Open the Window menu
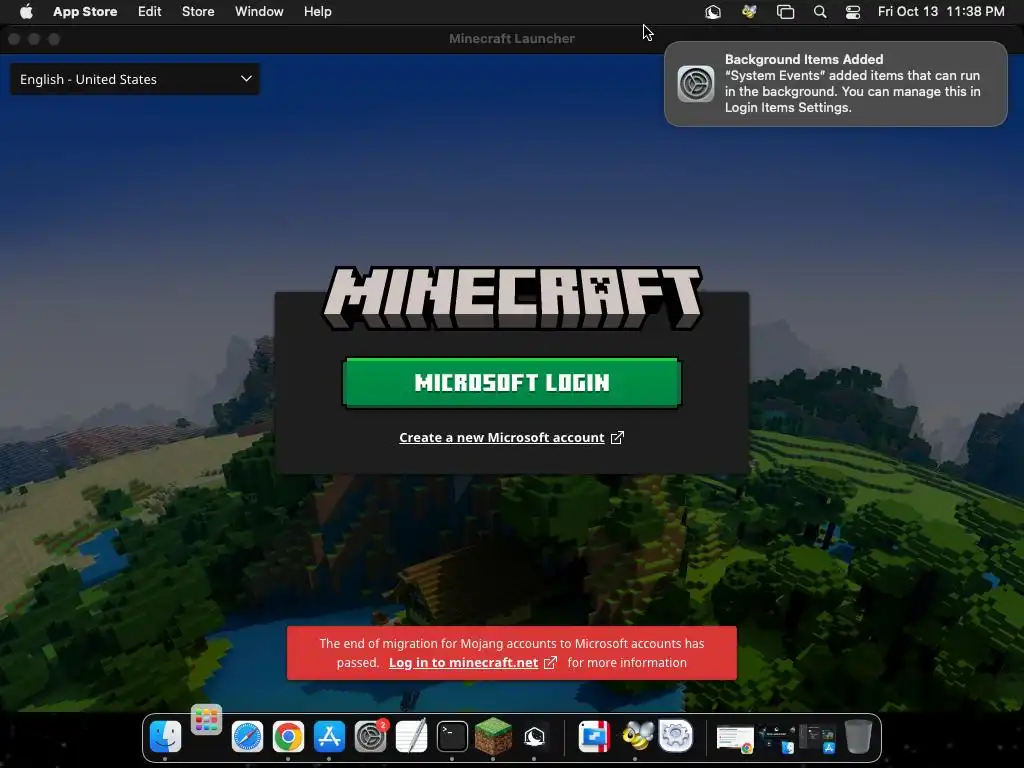The width and height of the screenshot is (1024, 768). [259, 12]
